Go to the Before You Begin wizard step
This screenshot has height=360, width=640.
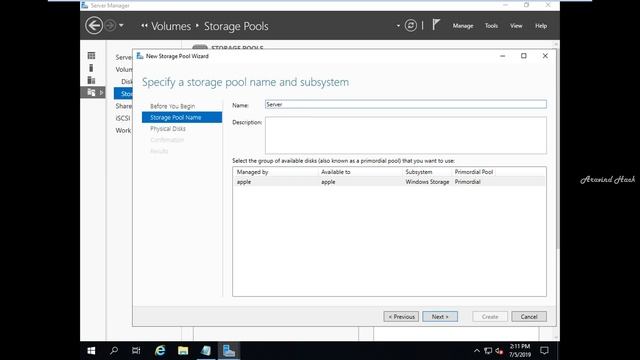(x=172, y=106)
